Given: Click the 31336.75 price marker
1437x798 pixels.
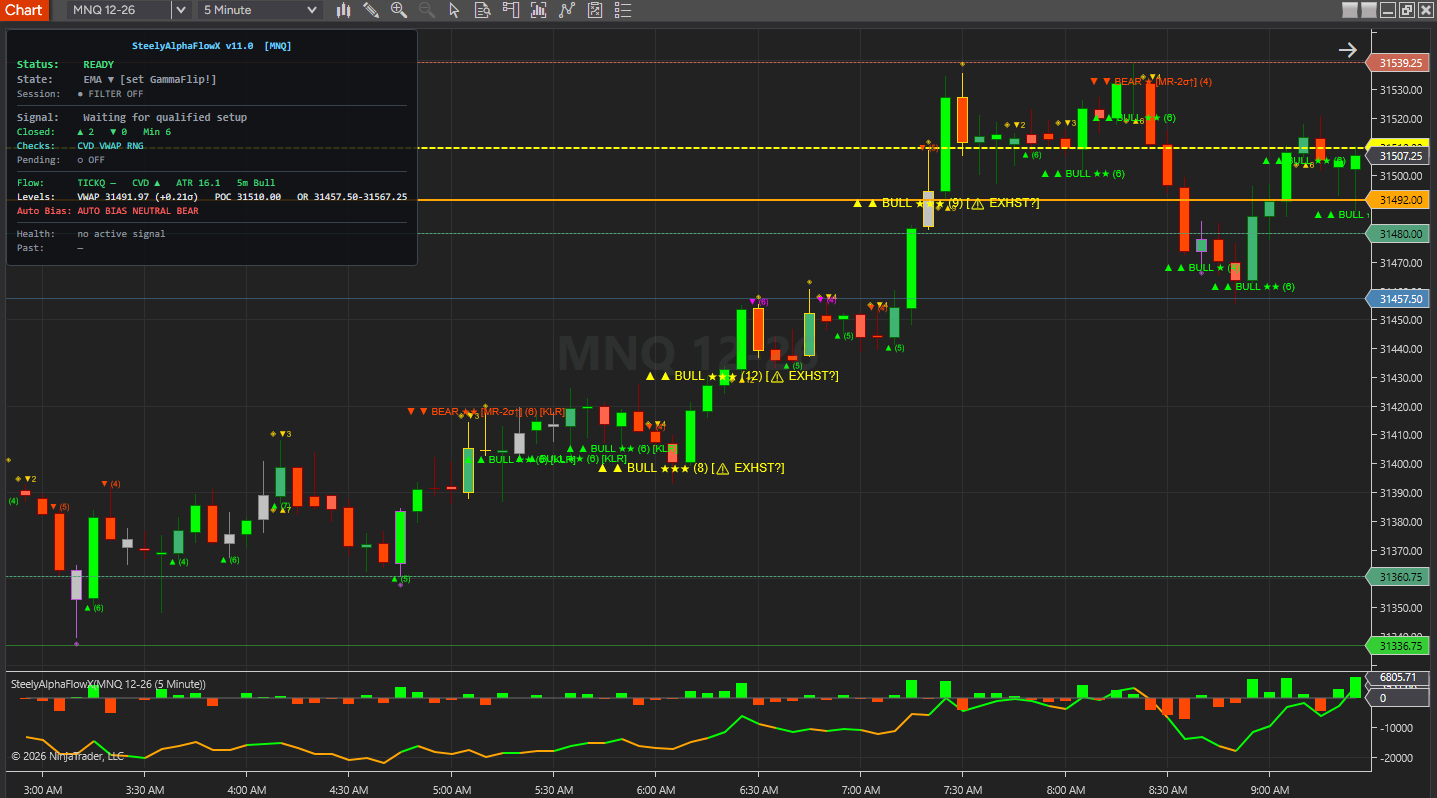Looking at the screenshot, I should click(1399, 646).
